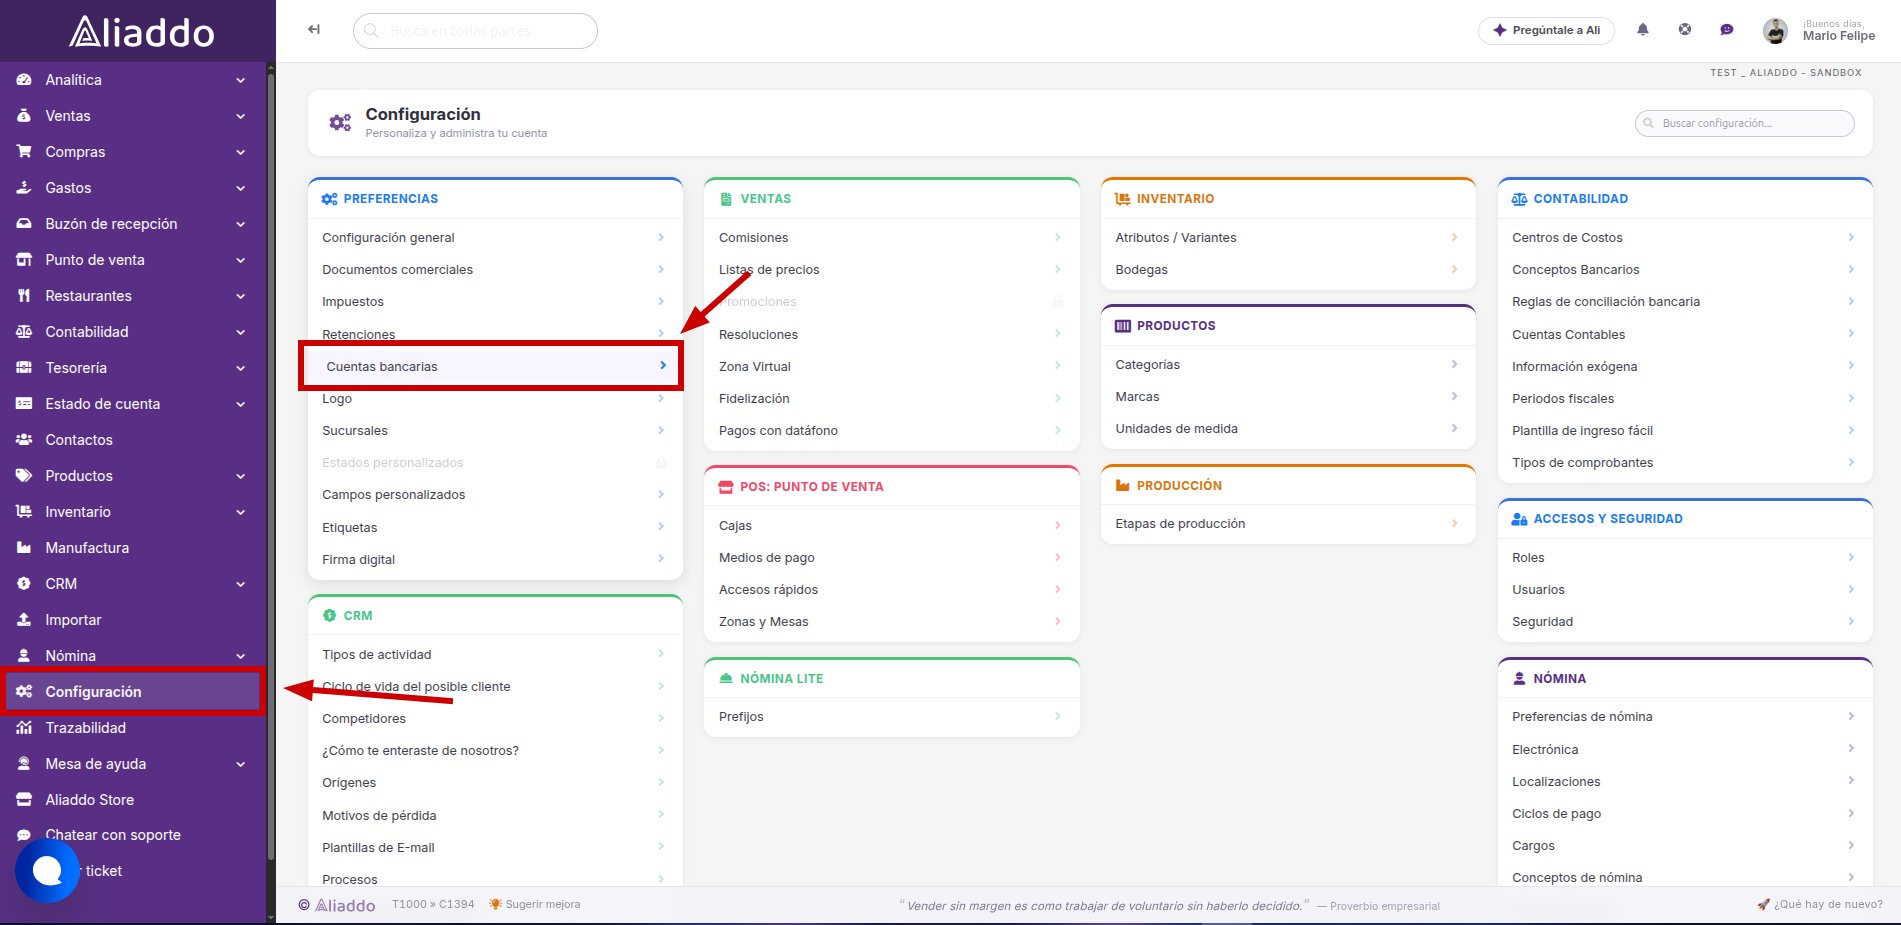The image size is (1901, 925).
Task: Open the blue floating chat bubble
Action: [x=47, y=871]
